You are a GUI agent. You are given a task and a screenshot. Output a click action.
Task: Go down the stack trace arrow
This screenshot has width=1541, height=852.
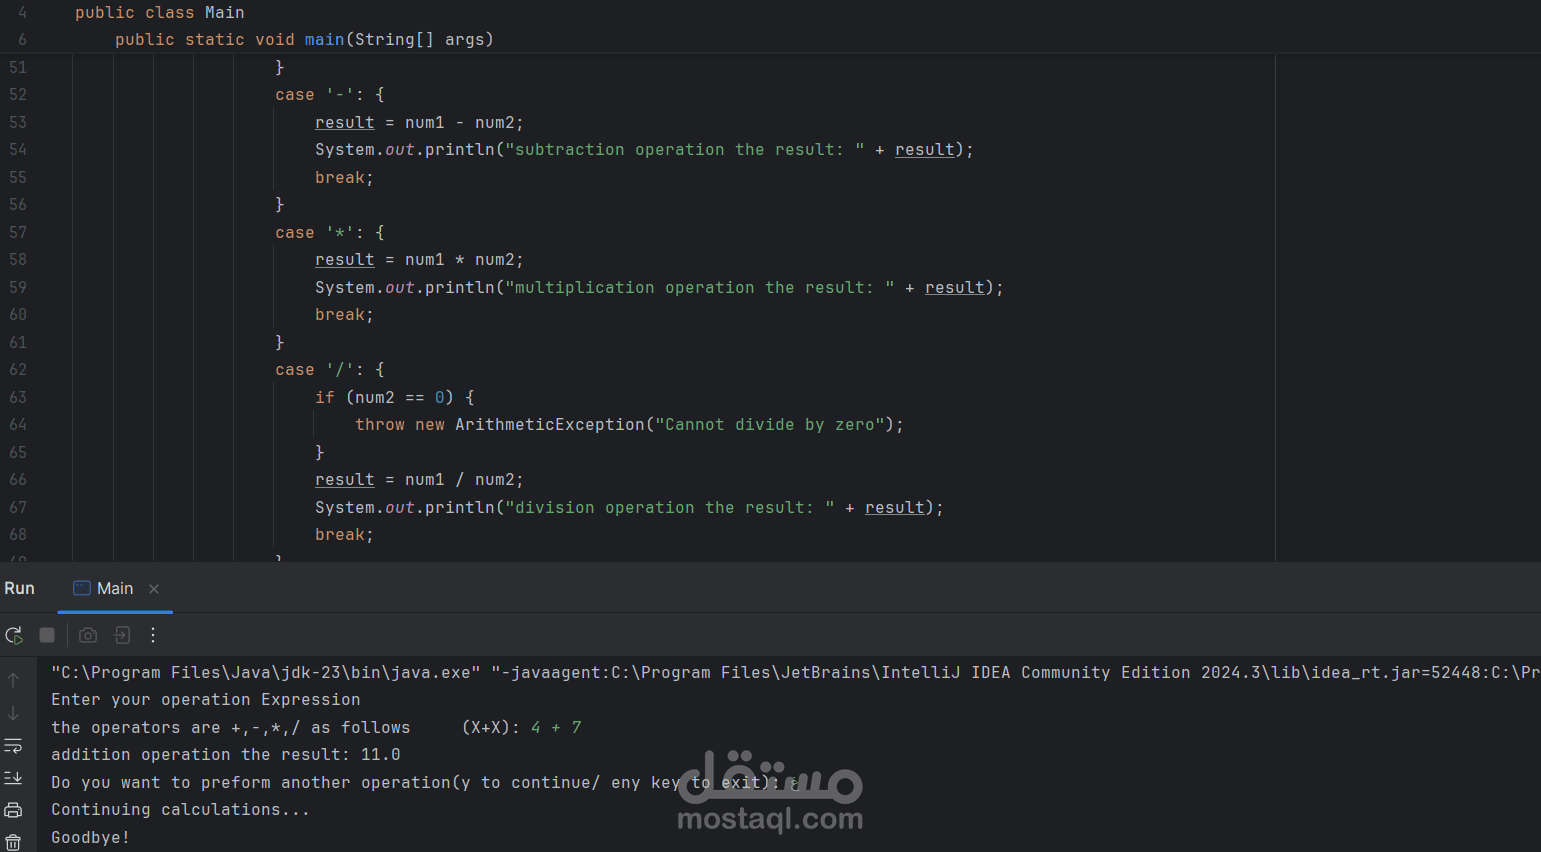[x=13, y=713]
